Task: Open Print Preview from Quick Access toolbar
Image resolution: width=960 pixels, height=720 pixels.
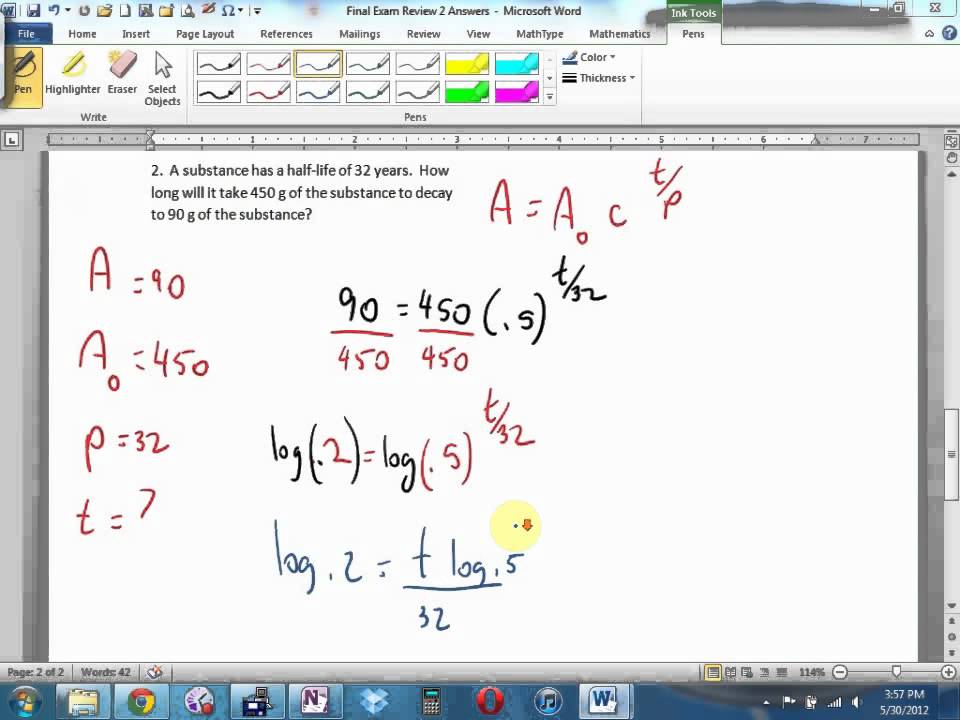Action: tap(189, 10)
